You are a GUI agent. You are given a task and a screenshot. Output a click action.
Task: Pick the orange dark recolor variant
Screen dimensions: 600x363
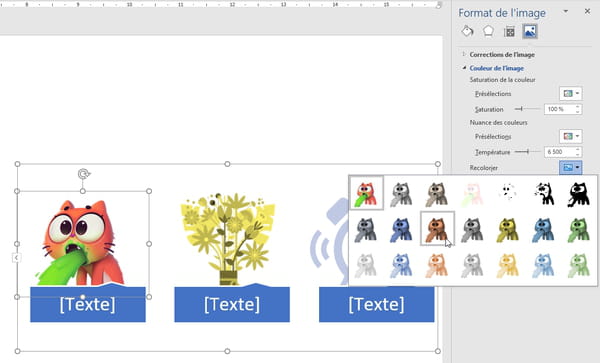(437, 229)
